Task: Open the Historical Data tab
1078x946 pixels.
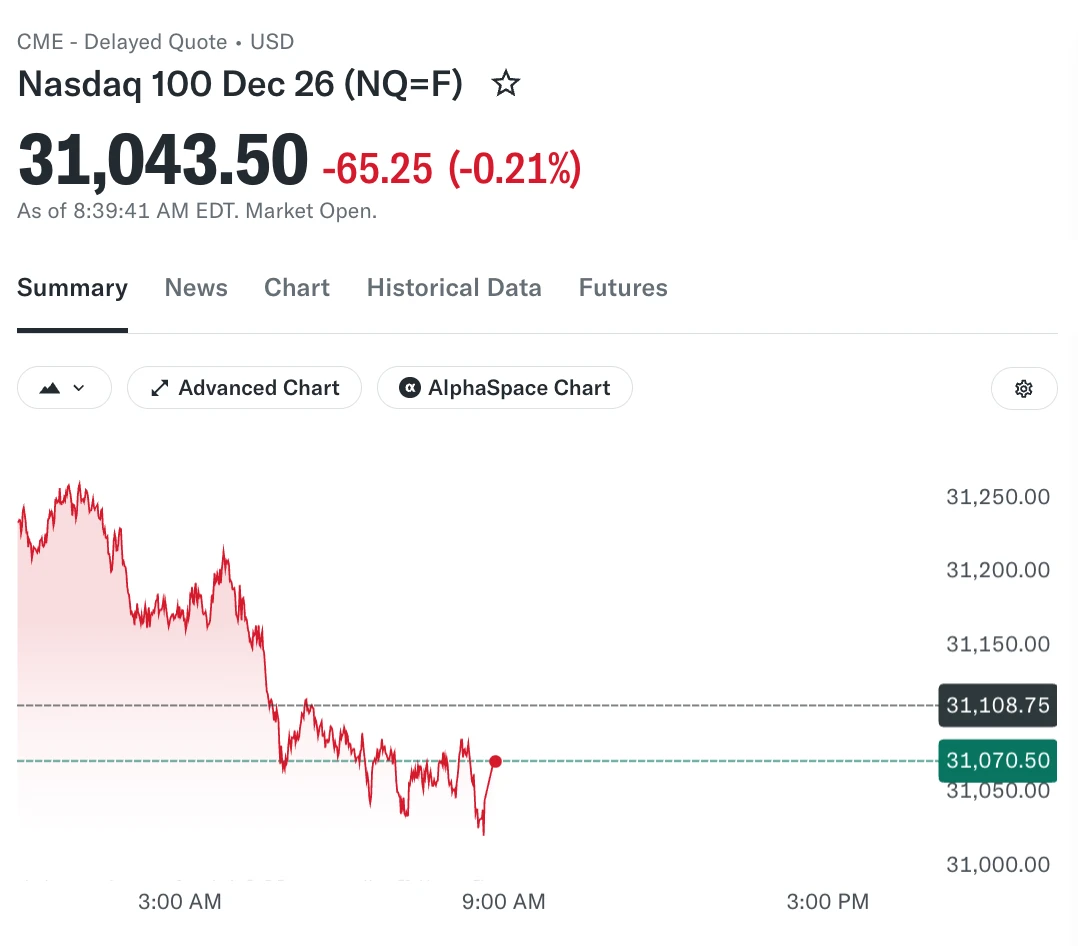Action: click(x=454, y=287)
